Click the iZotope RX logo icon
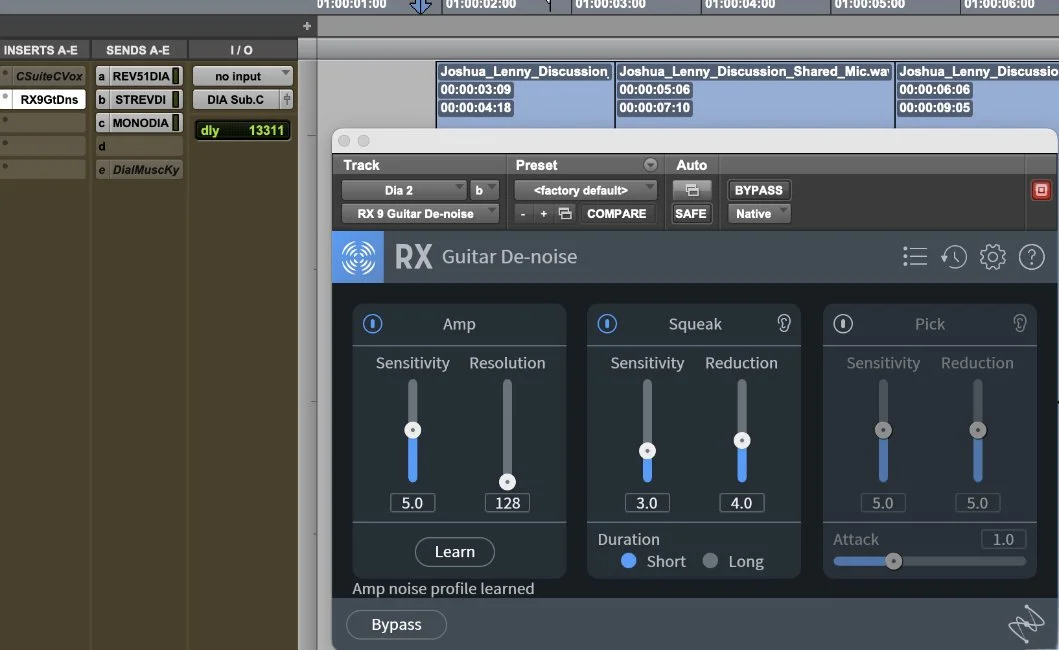Screen dimensions: 1059x650 tap(358, 257)
